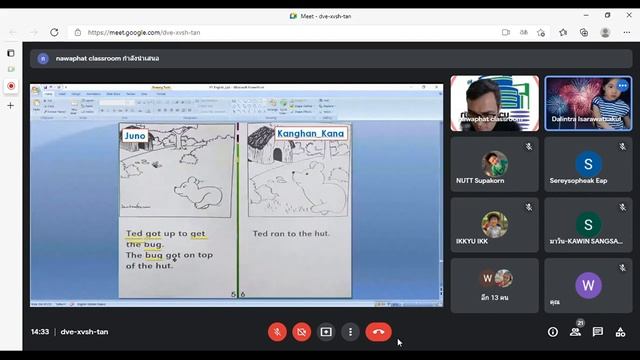Click the nawaphat classroom presenting banner
Screen dimensions: 640x360
pyautogui.click(x=331, y=58)
